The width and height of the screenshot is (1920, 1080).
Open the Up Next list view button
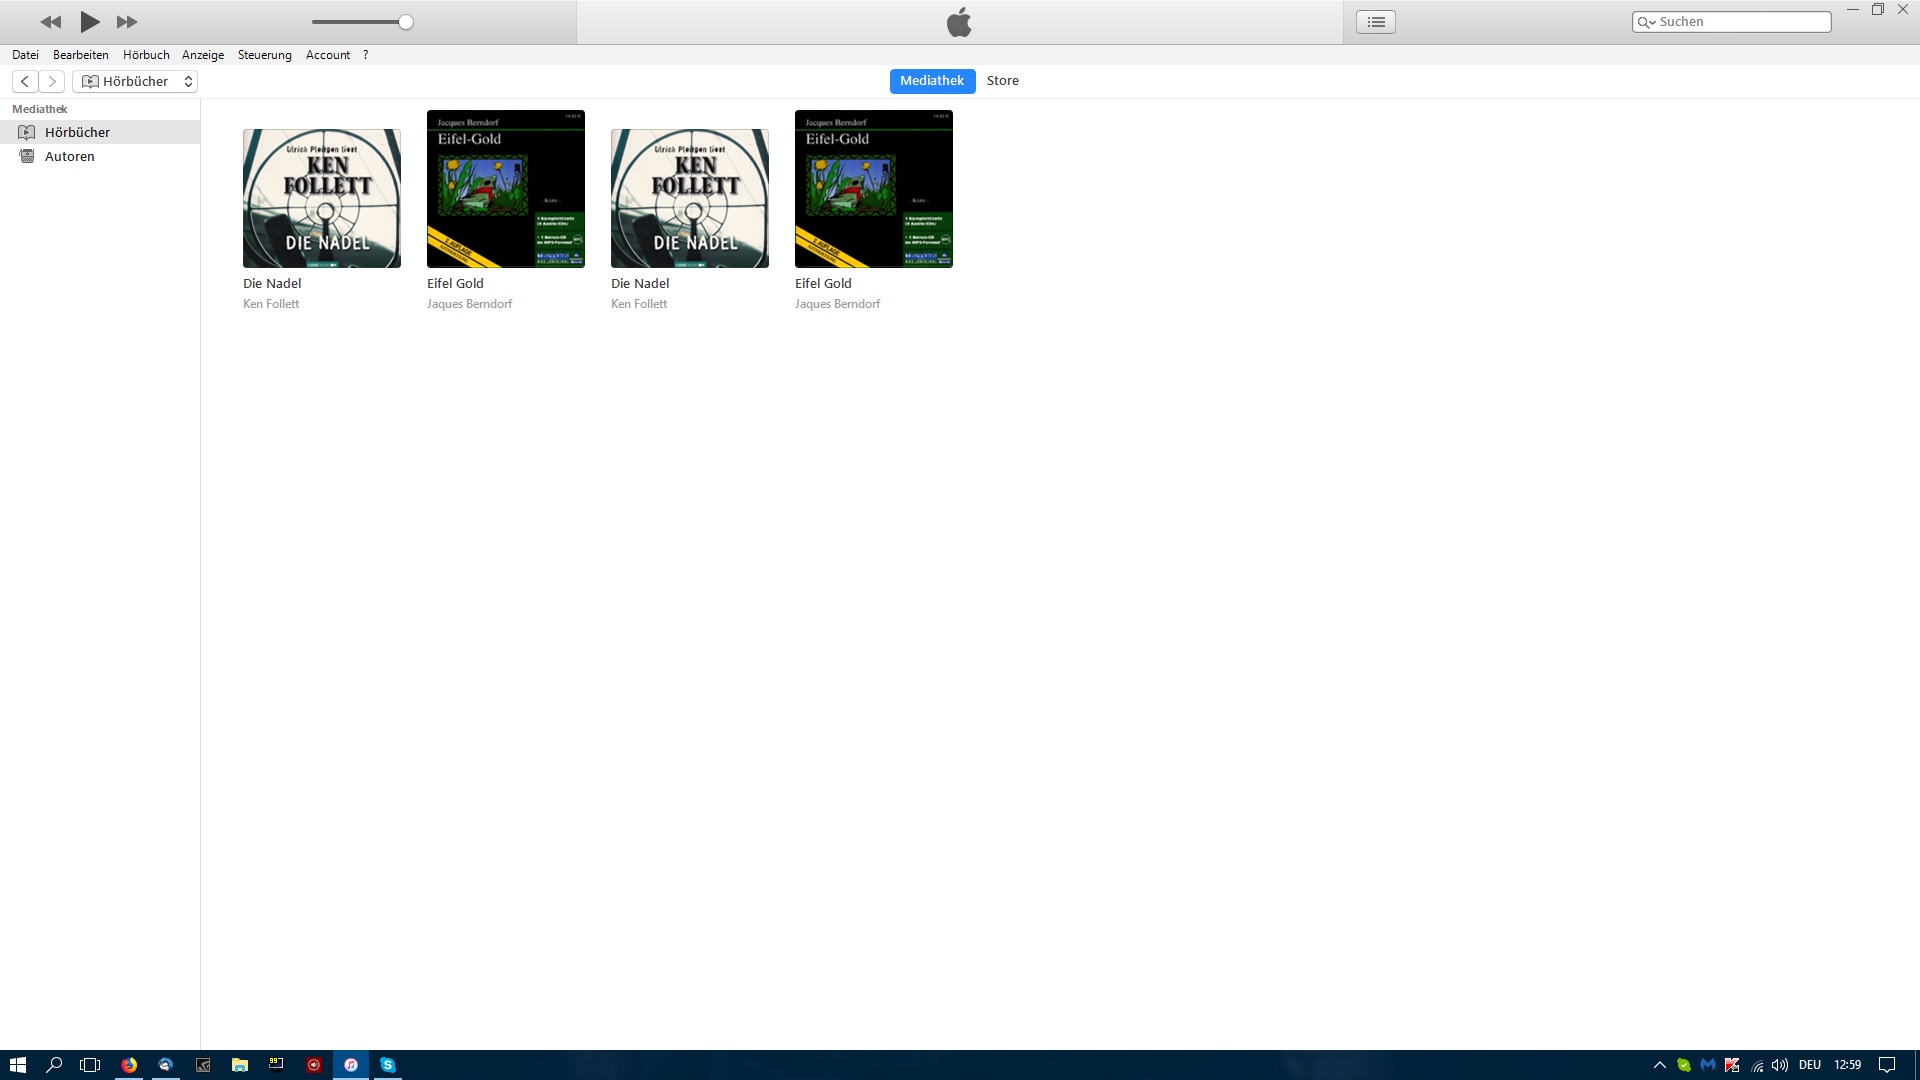(1376, 22)
